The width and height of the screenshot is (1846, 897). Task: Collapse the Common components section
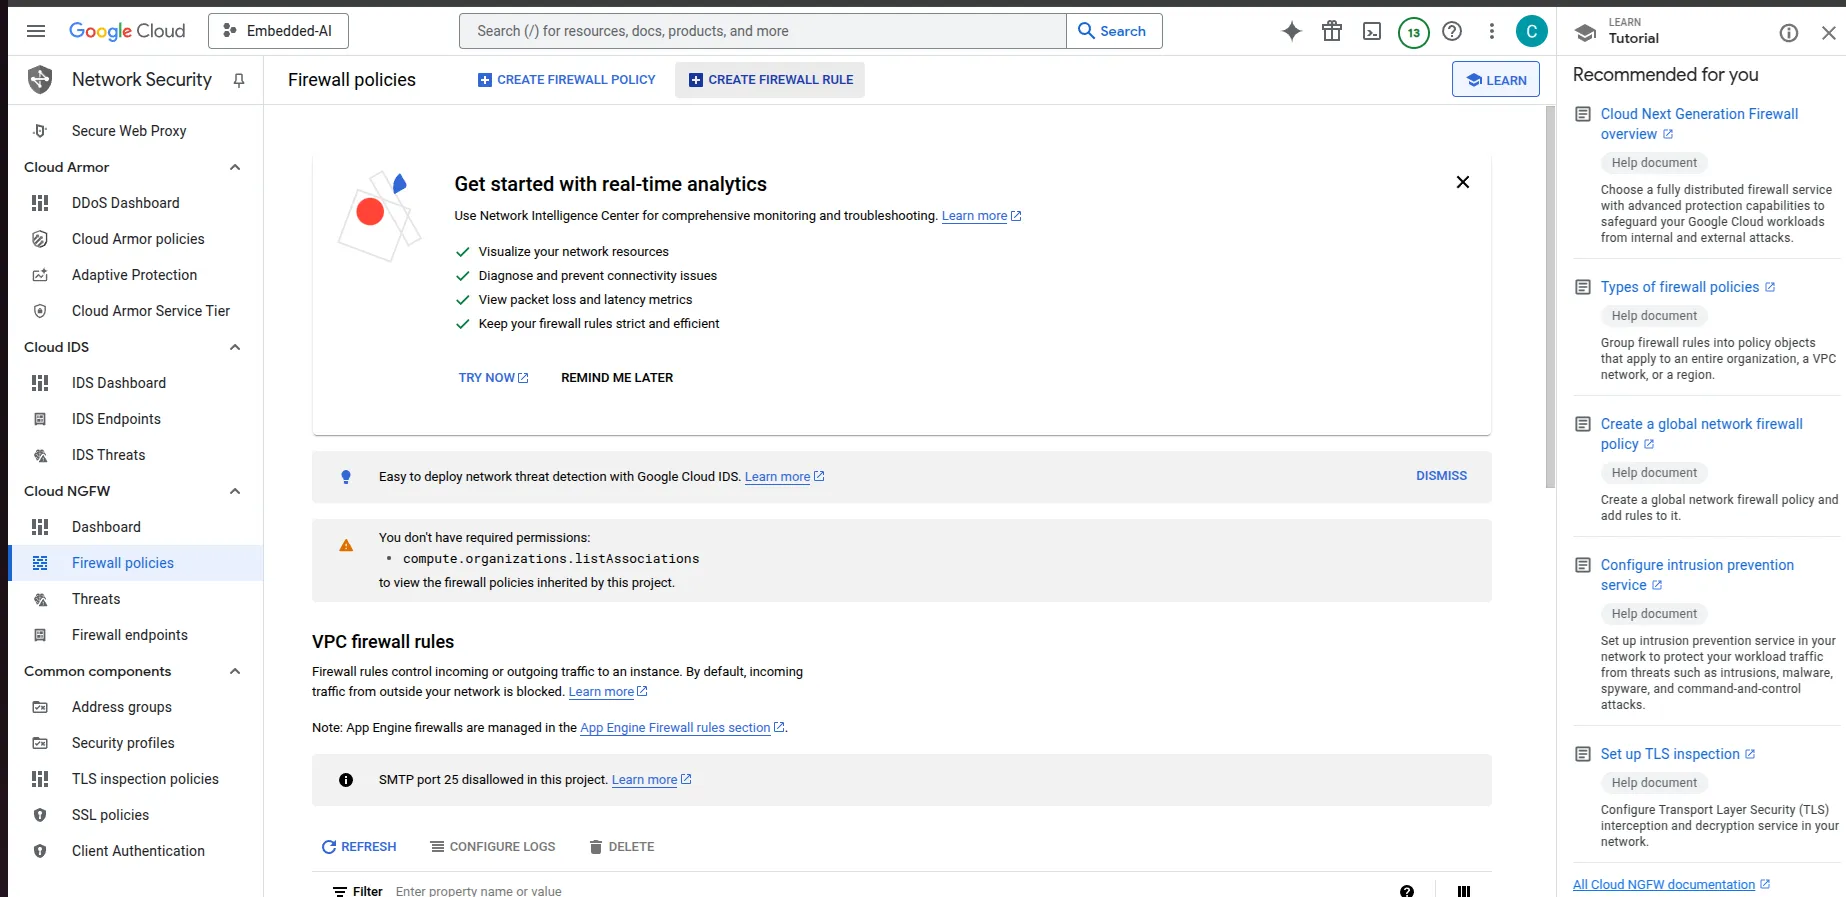pyautogui.click(x=235, y=671)
